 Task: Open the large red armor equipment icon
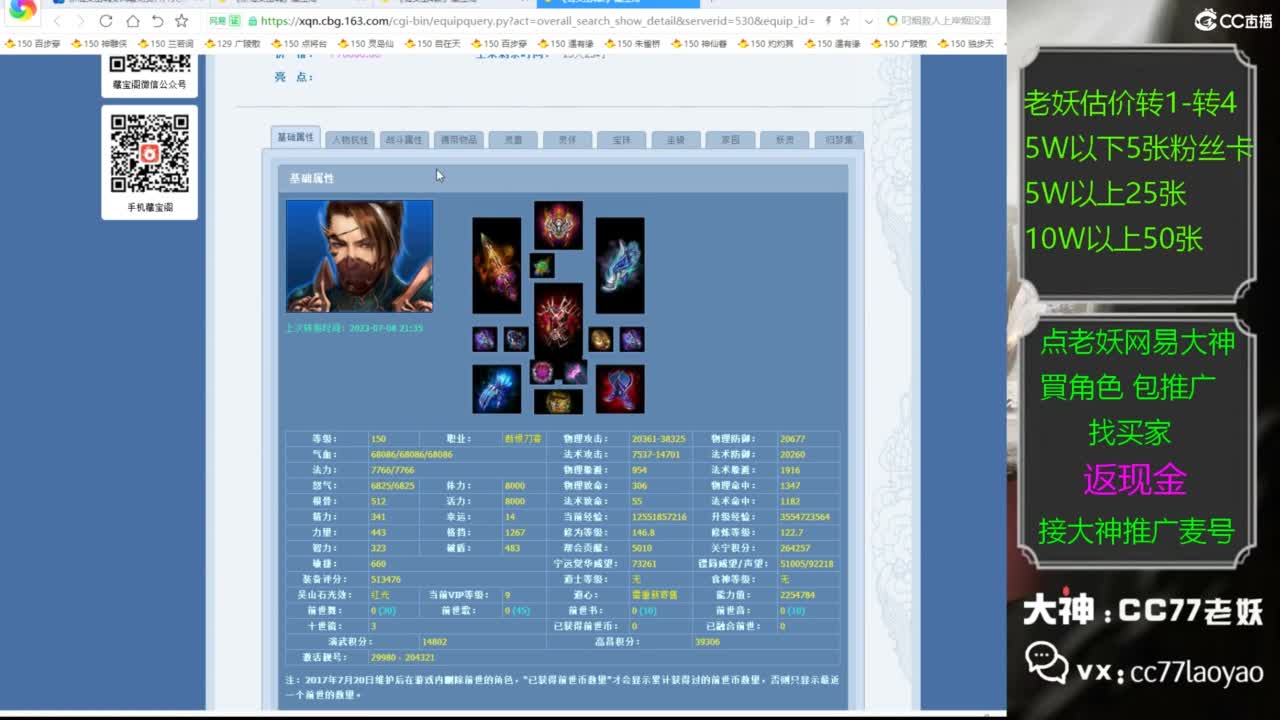558,320
